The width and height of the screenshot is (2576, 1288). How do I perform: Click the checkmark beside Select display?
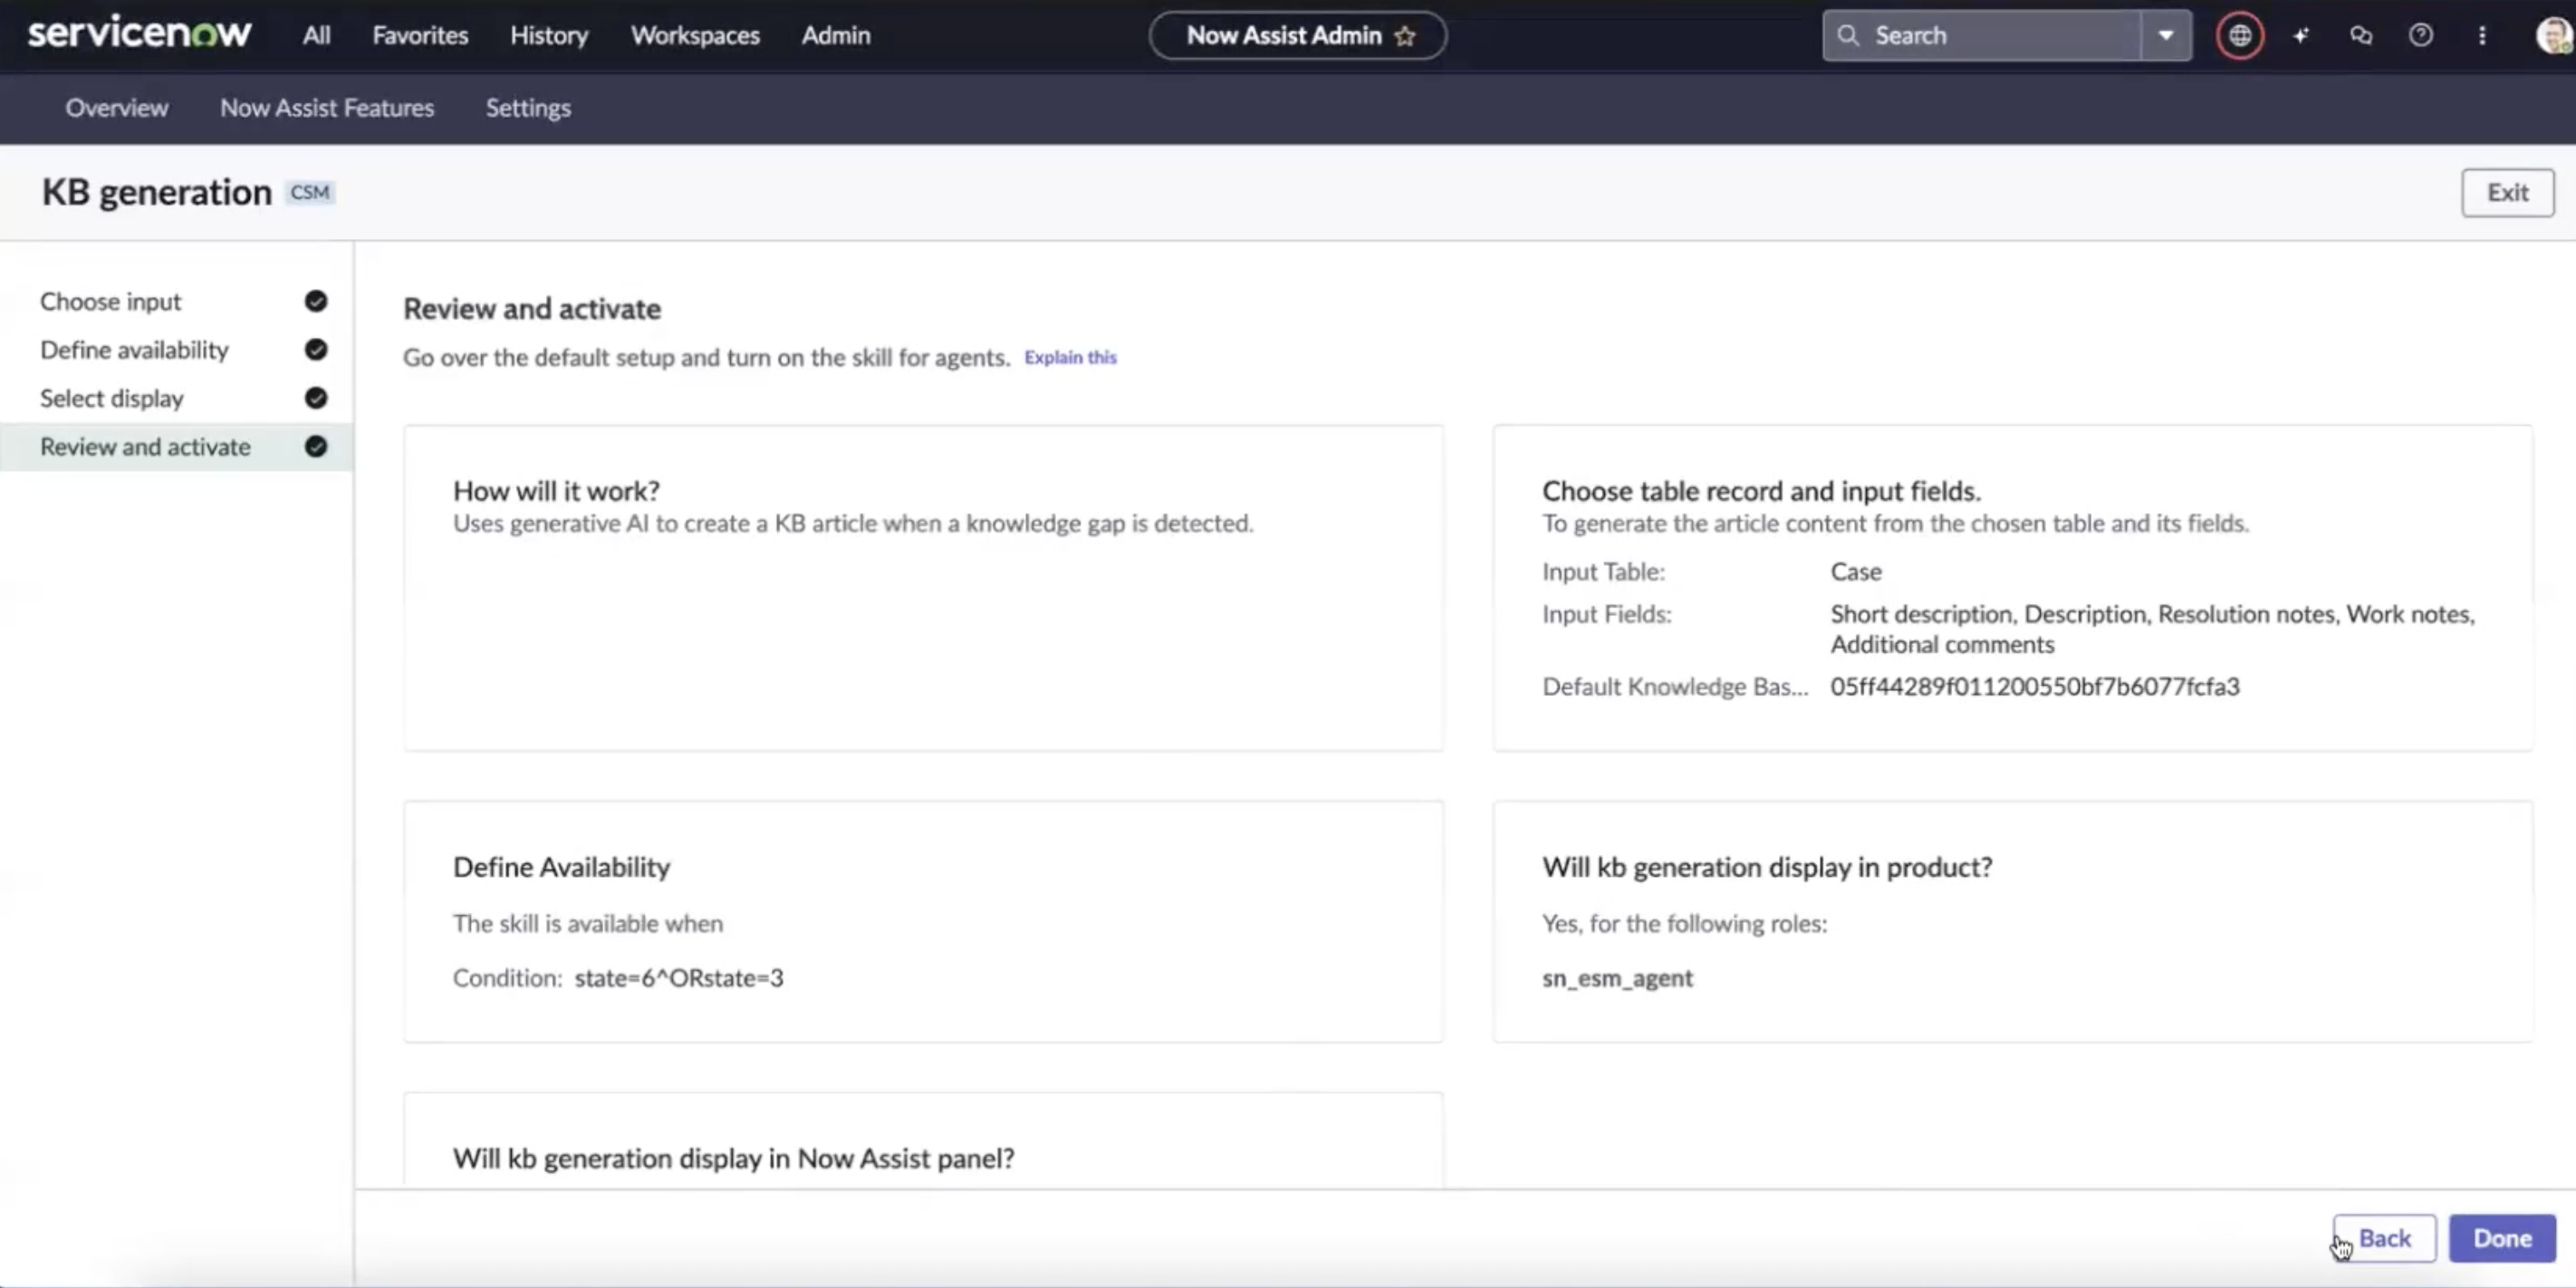(316, 398)
